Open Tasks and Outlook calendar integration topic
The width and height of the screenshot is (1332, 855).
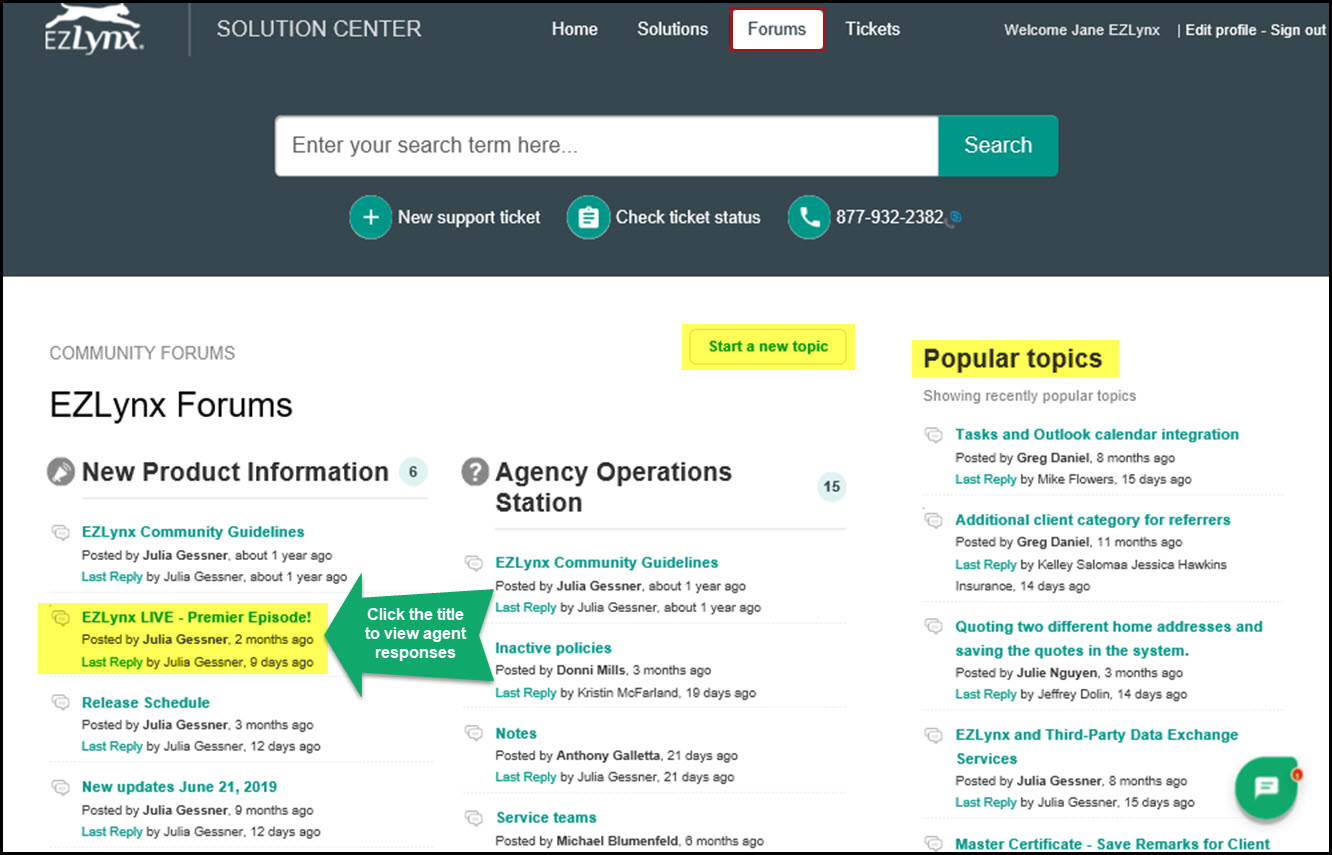pos(1097,435)
